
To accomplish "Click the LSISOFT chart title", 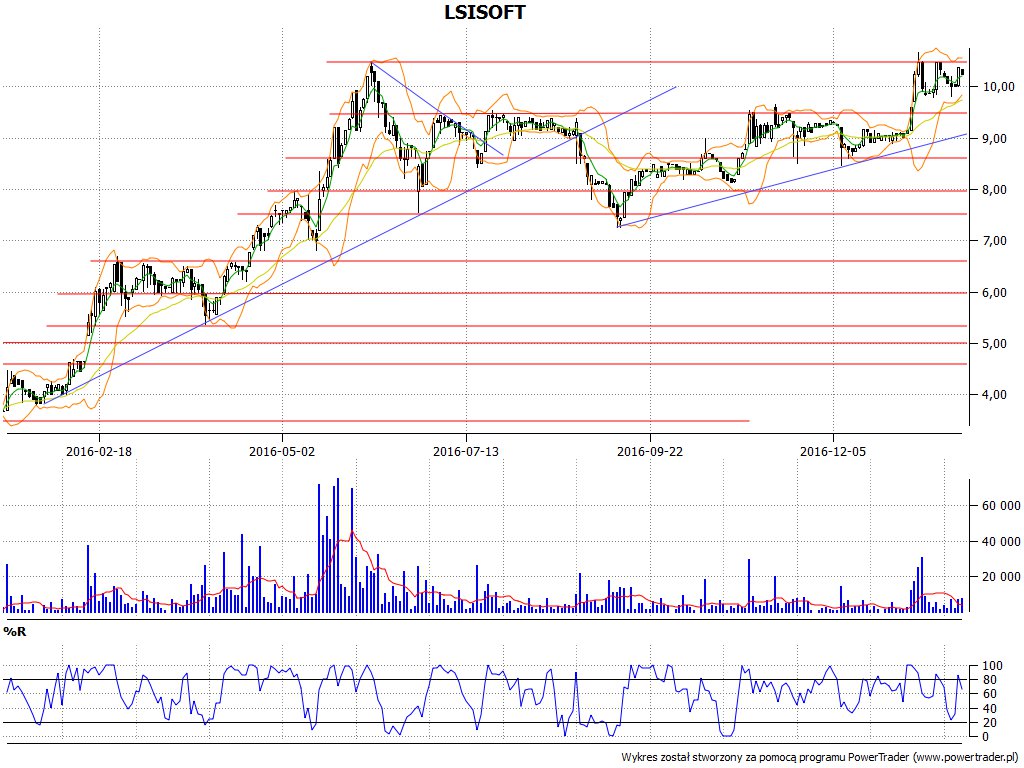I will tap(485, 12).
